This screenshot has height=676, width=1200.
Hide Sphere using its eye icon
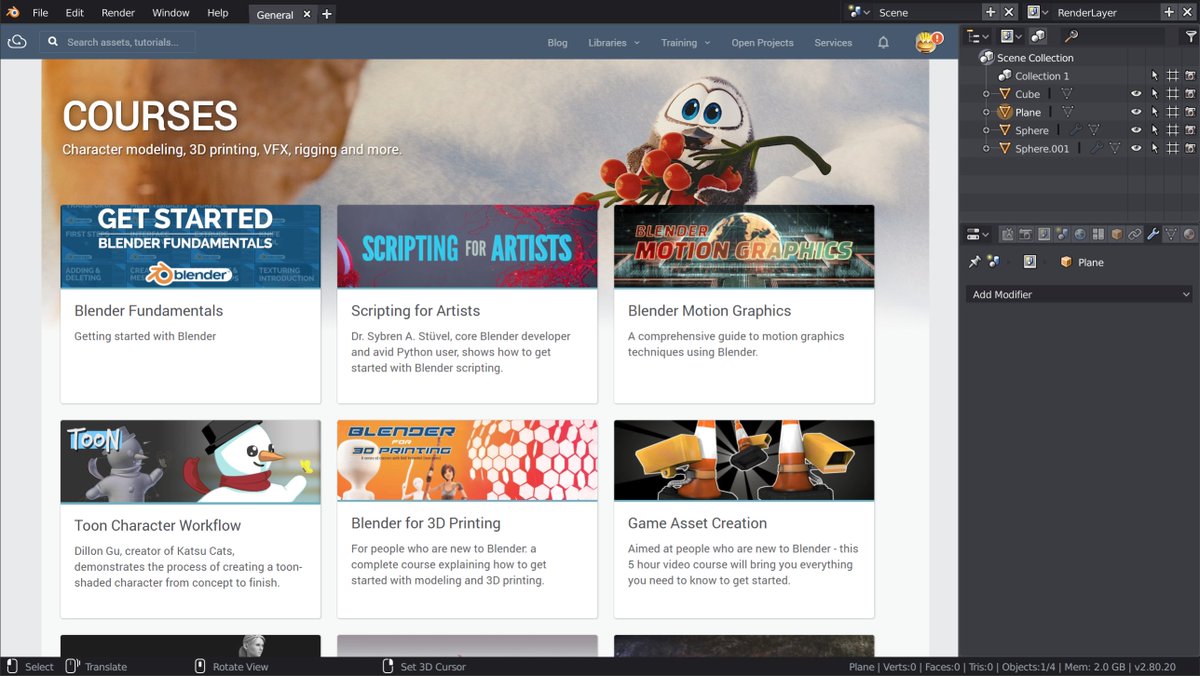click(1136, 130)
